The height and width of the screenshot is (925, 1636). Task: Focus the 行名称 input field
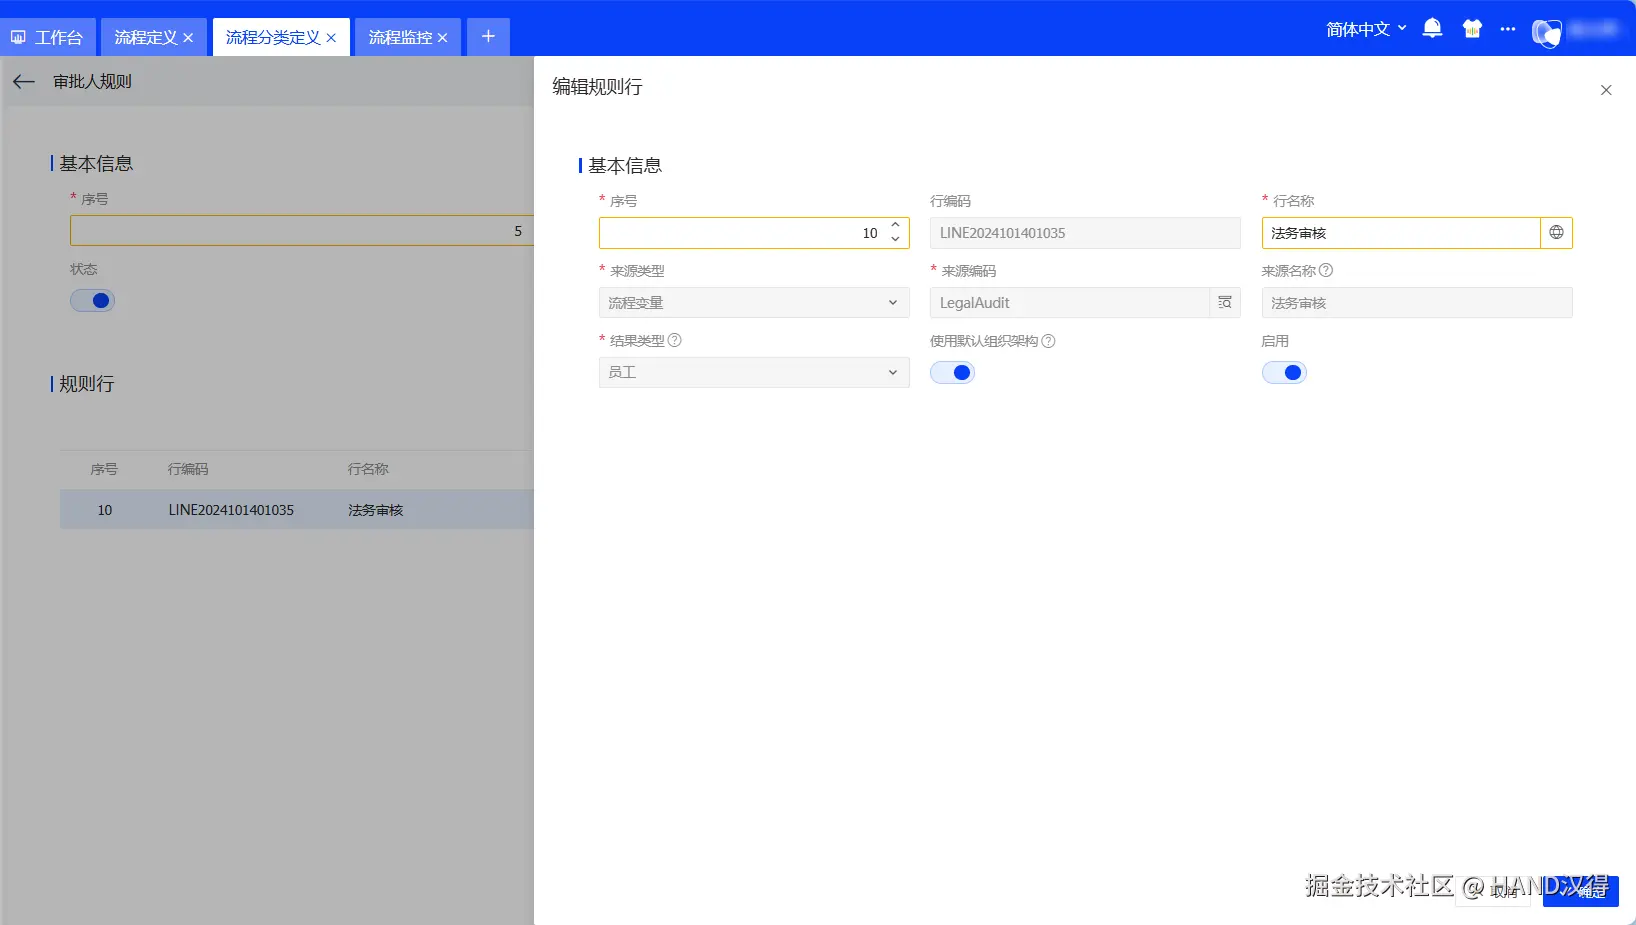tap(1401, 233)
